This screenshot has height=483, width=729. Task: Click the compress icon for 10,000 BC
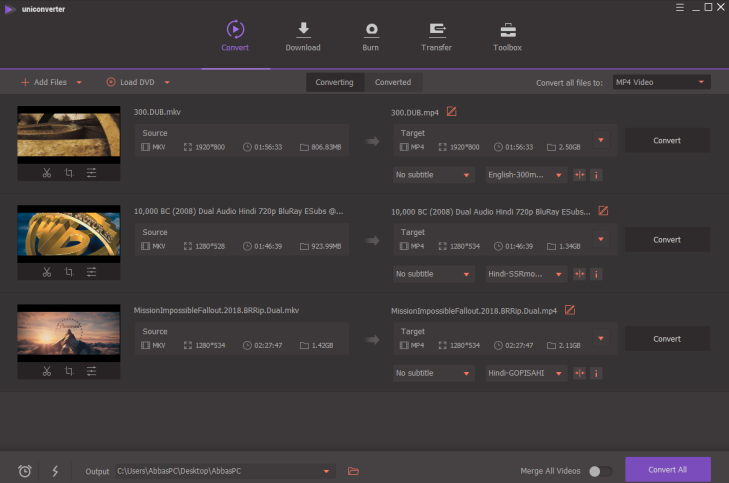click(x=579, y=274)
